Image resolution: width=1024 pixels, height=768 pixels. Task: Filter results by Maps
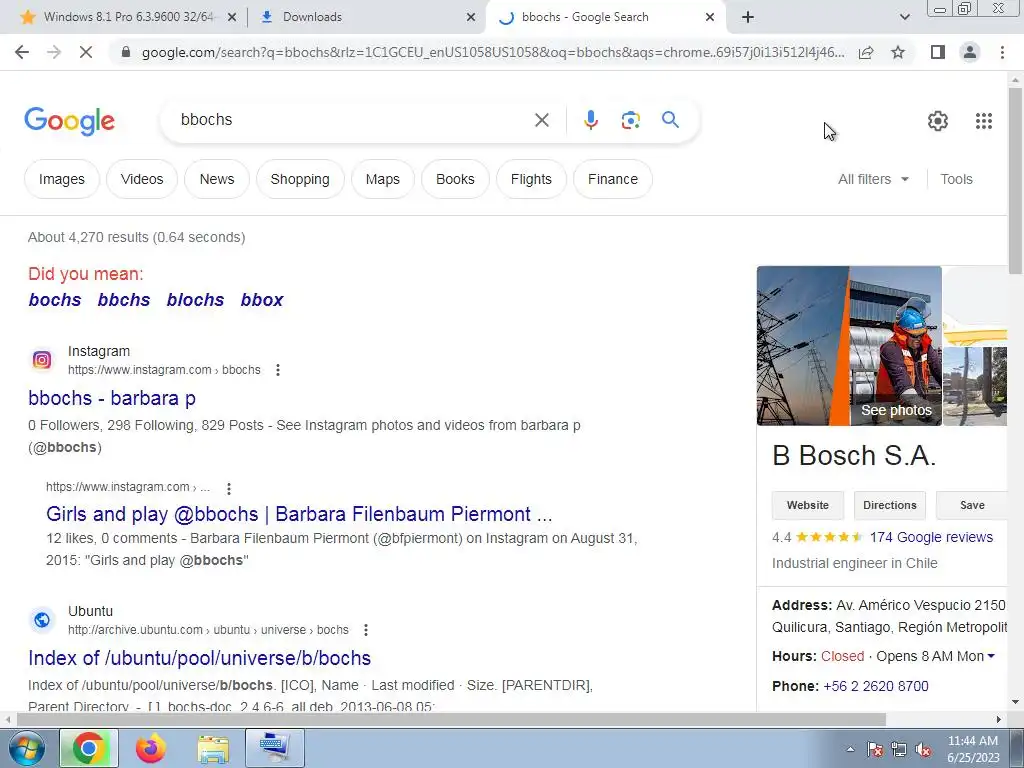tap(383, 179)
